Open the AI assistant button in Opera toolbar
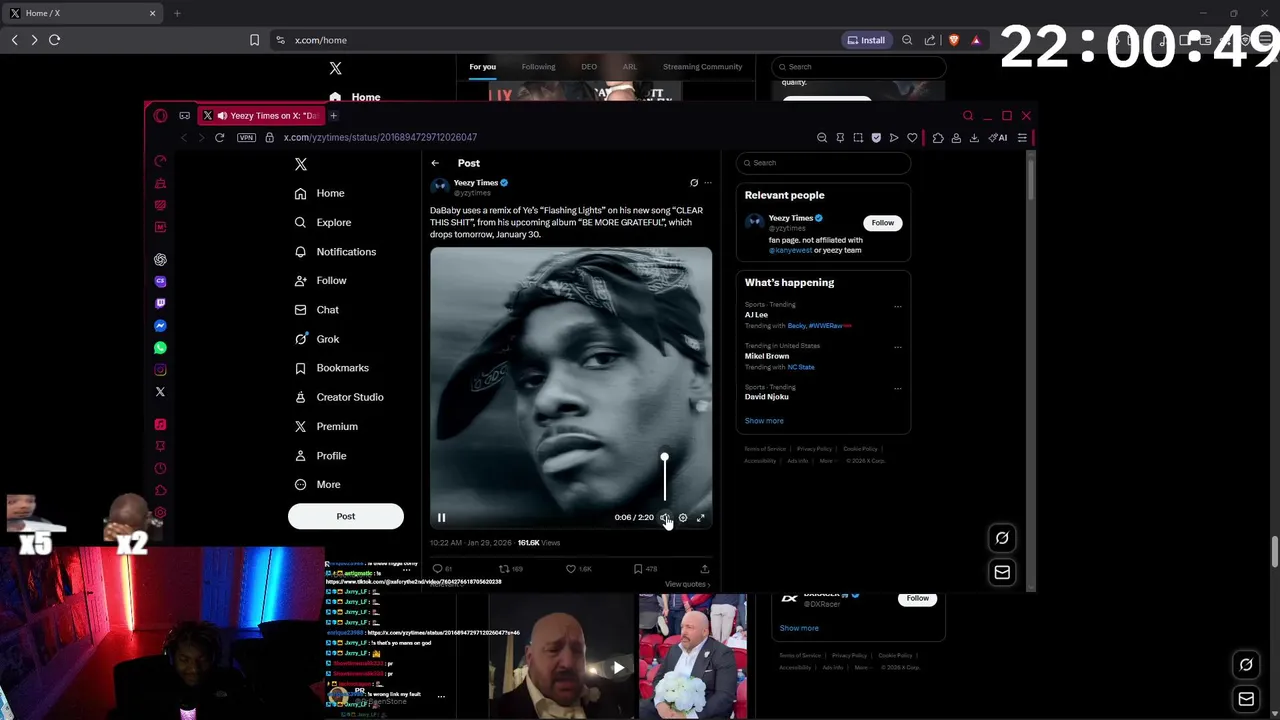This screenshot has height=720, width=1280. [998, 138]
